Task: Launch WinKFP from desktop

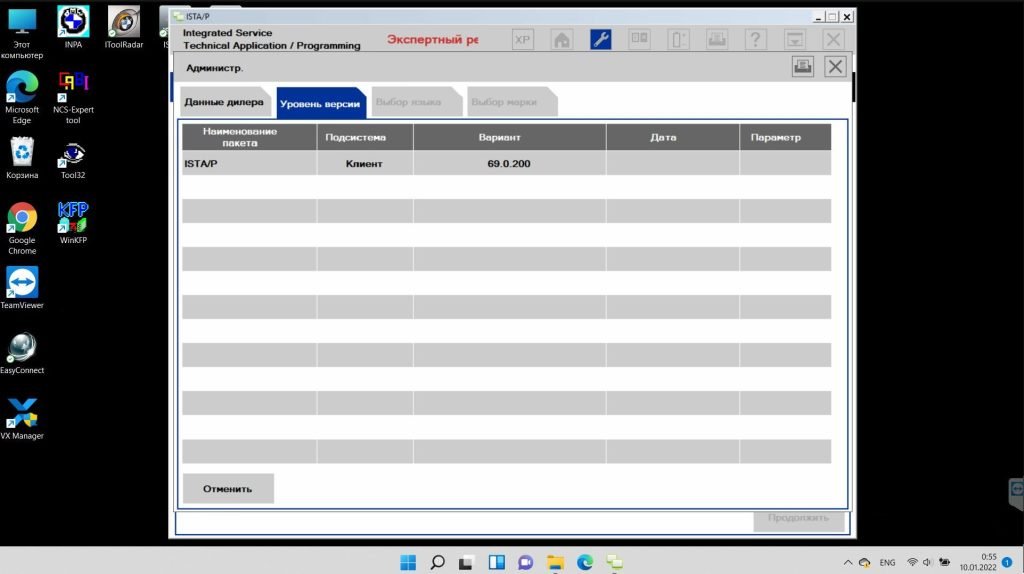Action: (x=73, y=223)
